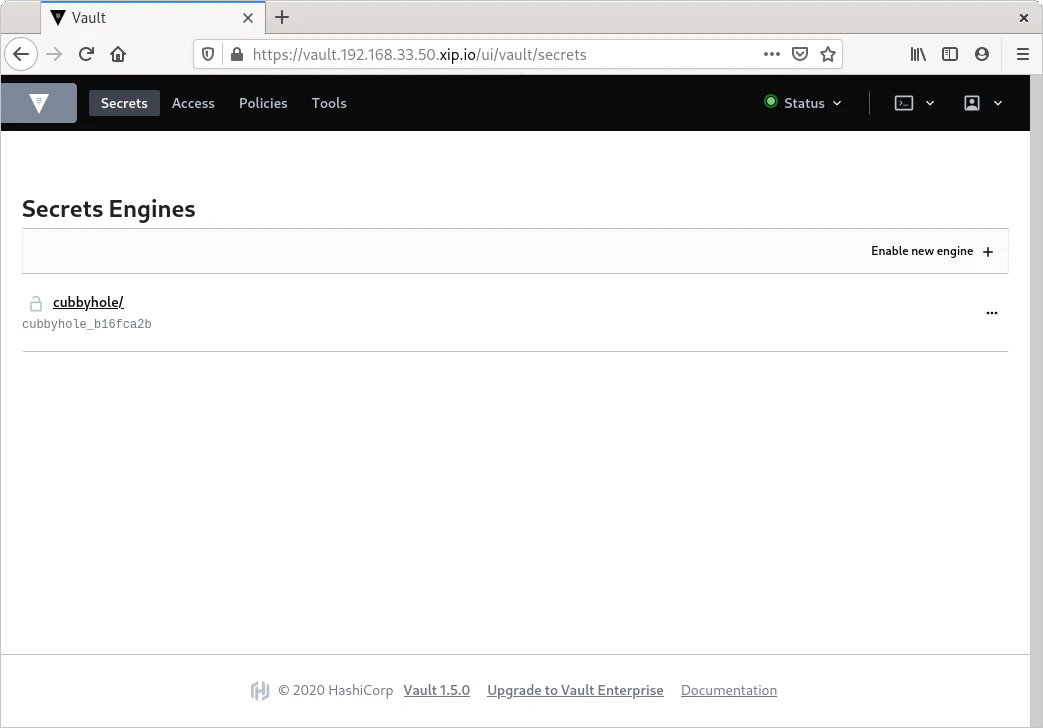Close the browser window
Viewport: 1043px width, 728px height.
pos(1024,18)
